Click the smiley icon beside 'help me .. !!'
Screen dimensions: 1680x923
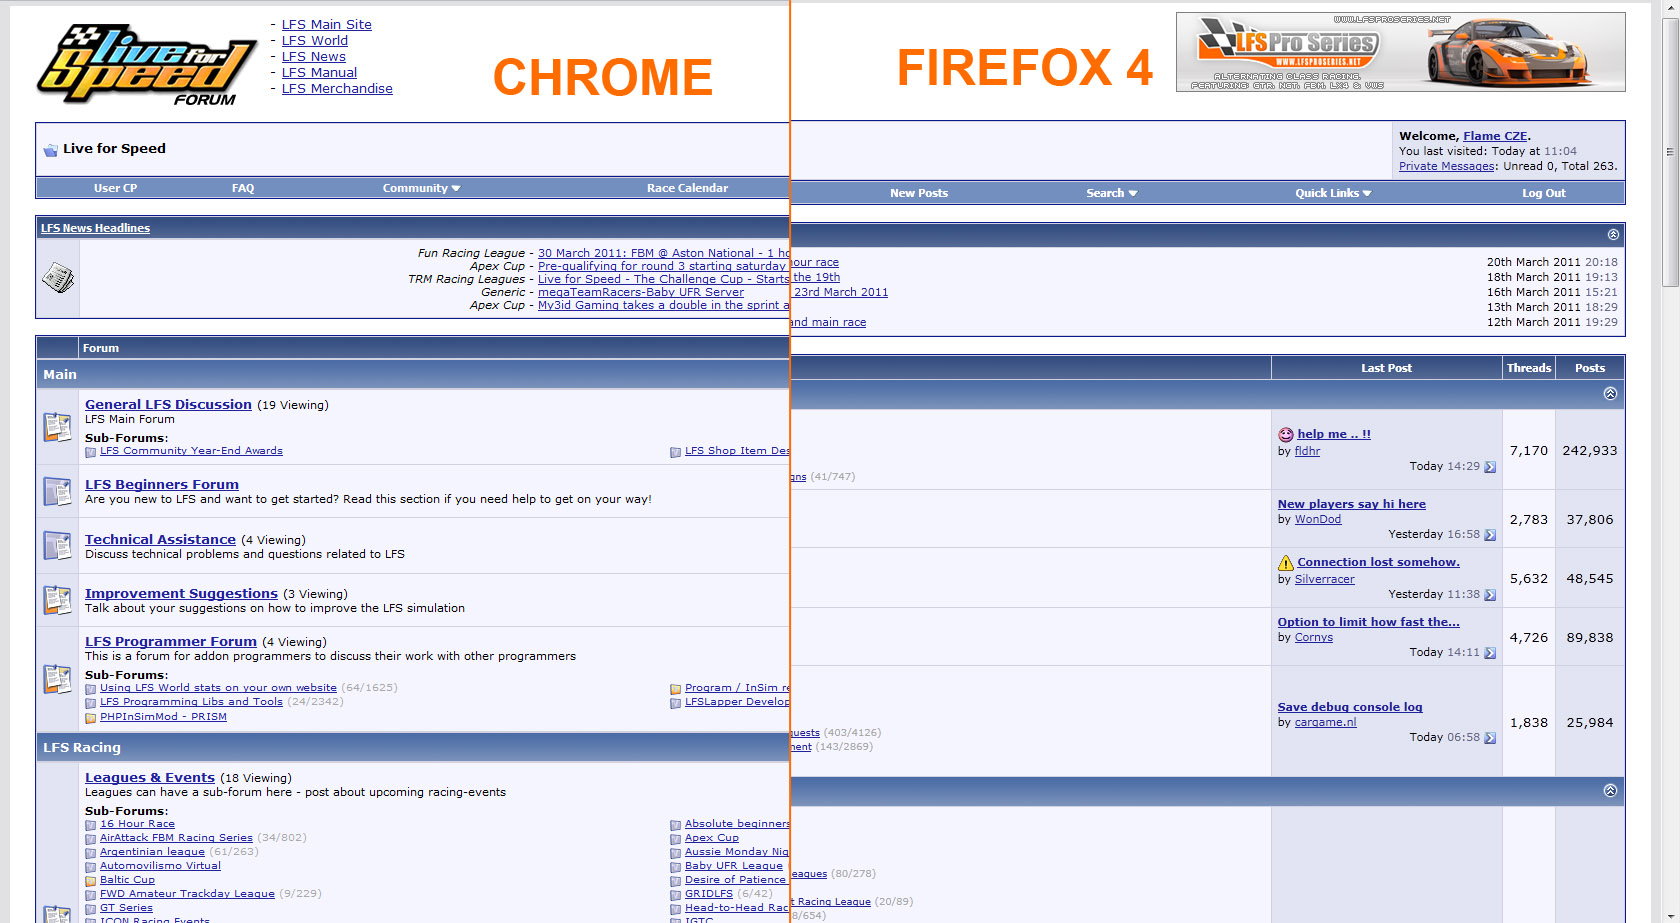click(1286, 434)
